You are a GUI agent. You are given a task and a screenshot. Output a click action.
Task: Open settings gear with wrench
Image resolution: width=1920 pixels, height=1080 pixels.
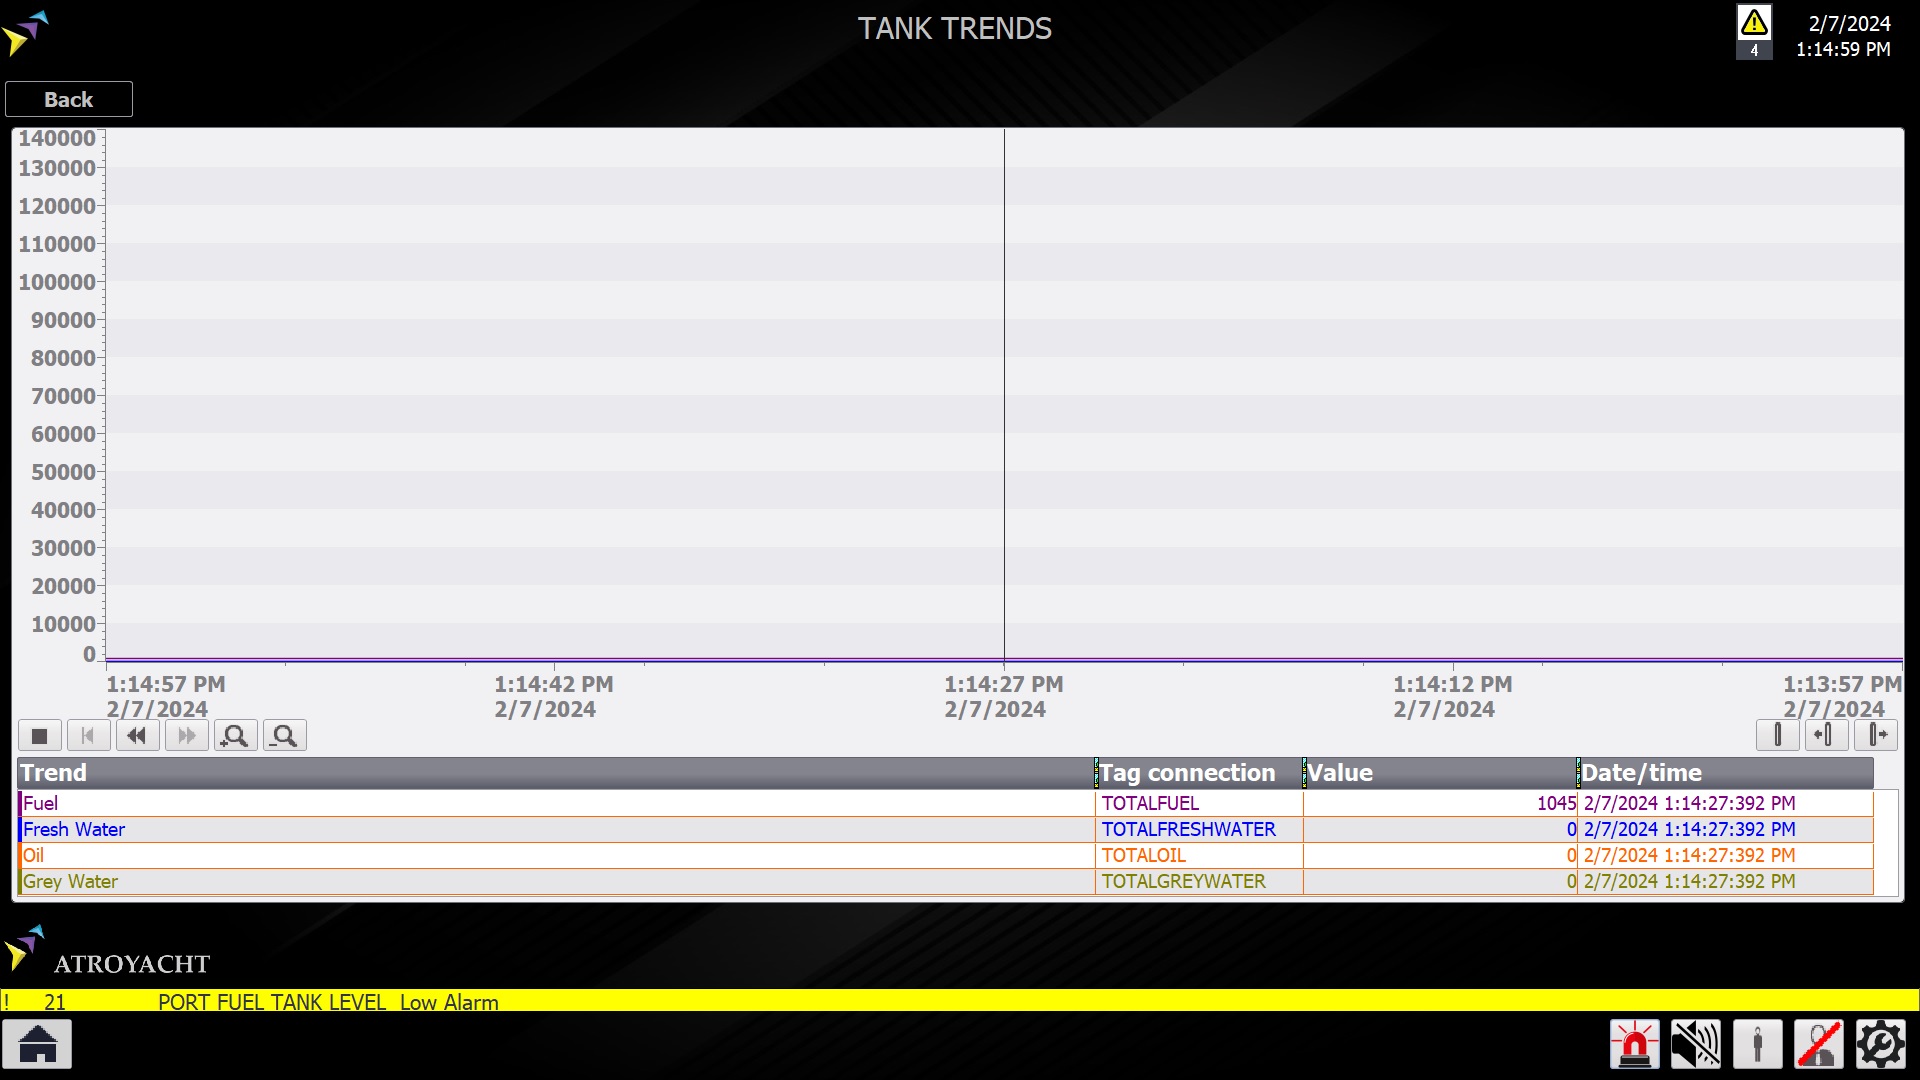(1880, 1045)
